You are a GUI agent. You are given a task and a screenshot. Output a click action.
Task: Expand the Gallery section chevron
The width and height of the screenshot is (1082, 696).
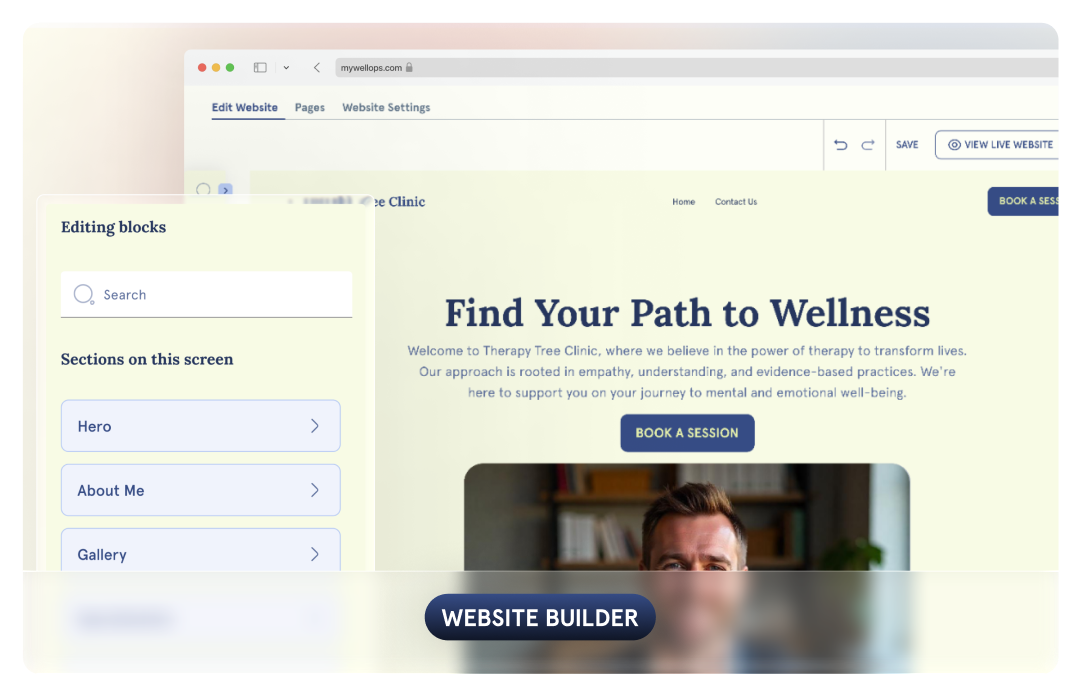(315, 555)
